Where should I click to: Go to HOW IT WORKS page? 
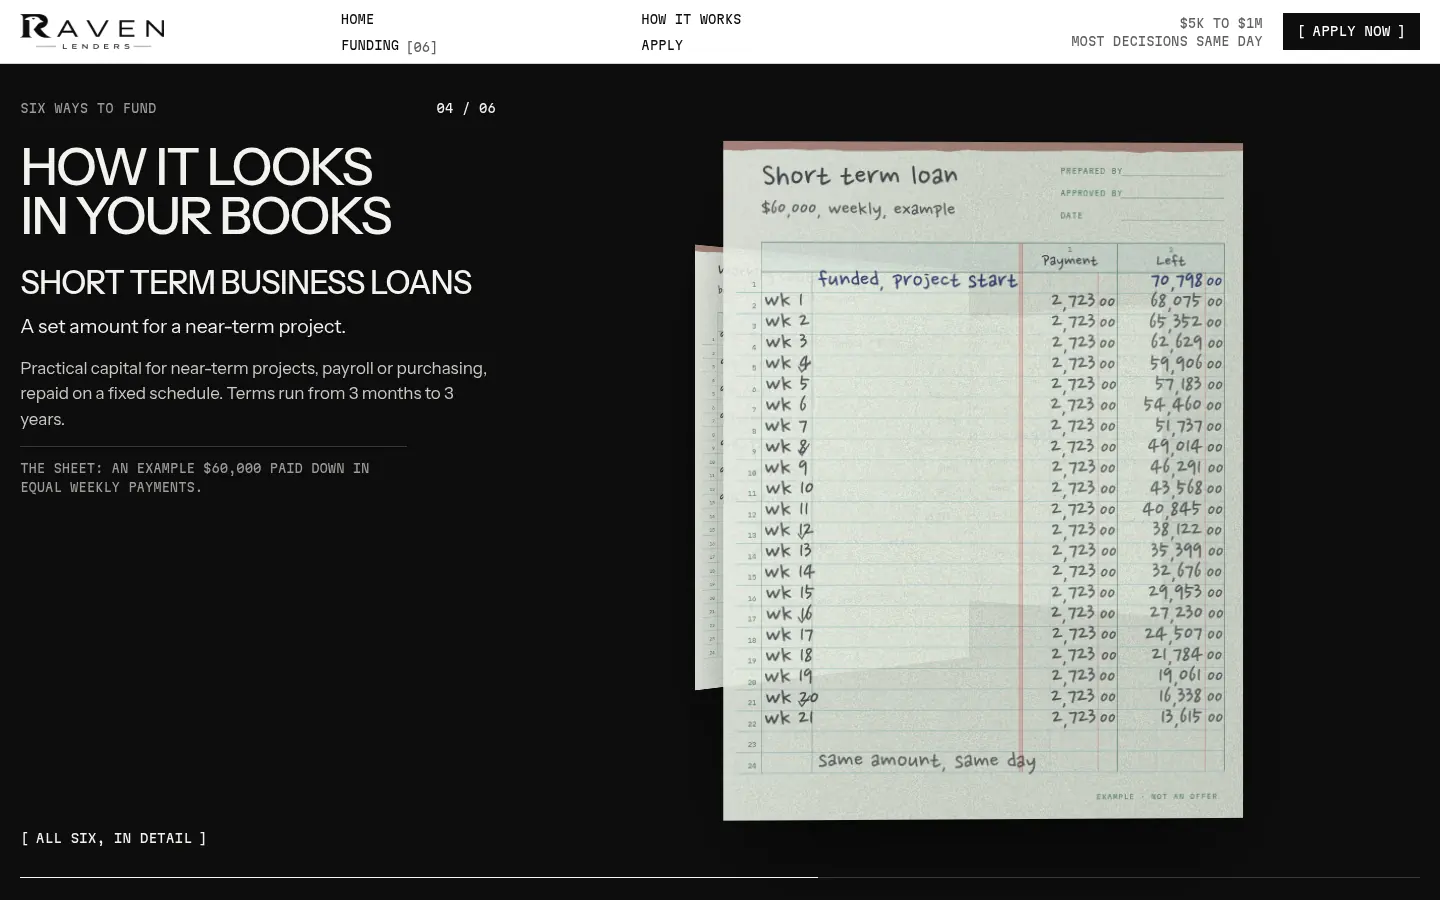(691, 19)
